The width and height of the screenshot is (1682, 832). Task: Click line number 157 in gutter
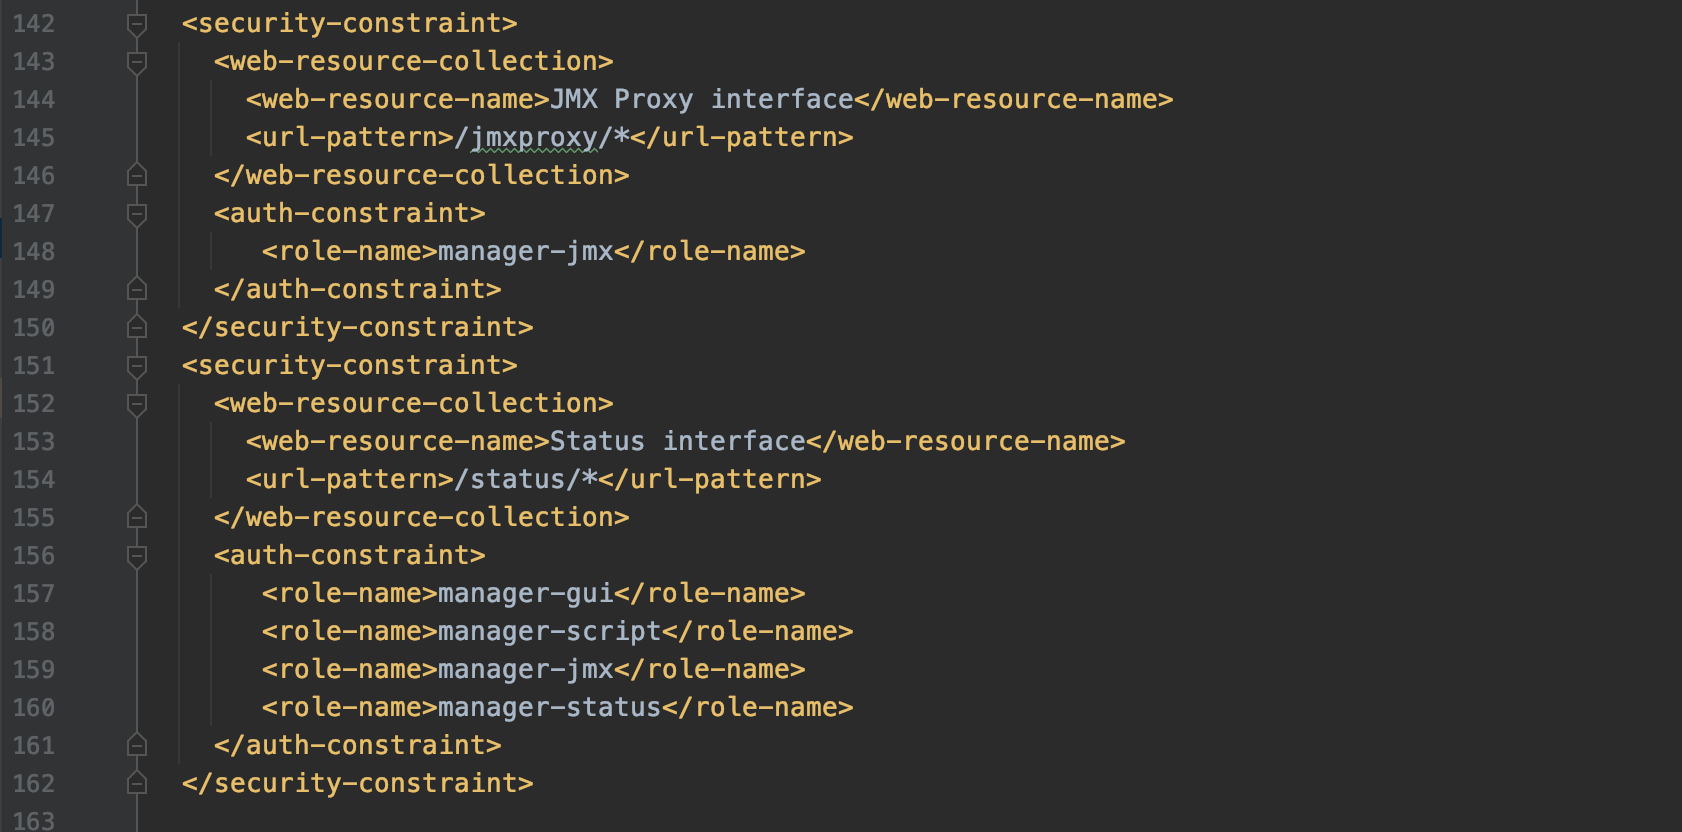[x=34, y=593]
